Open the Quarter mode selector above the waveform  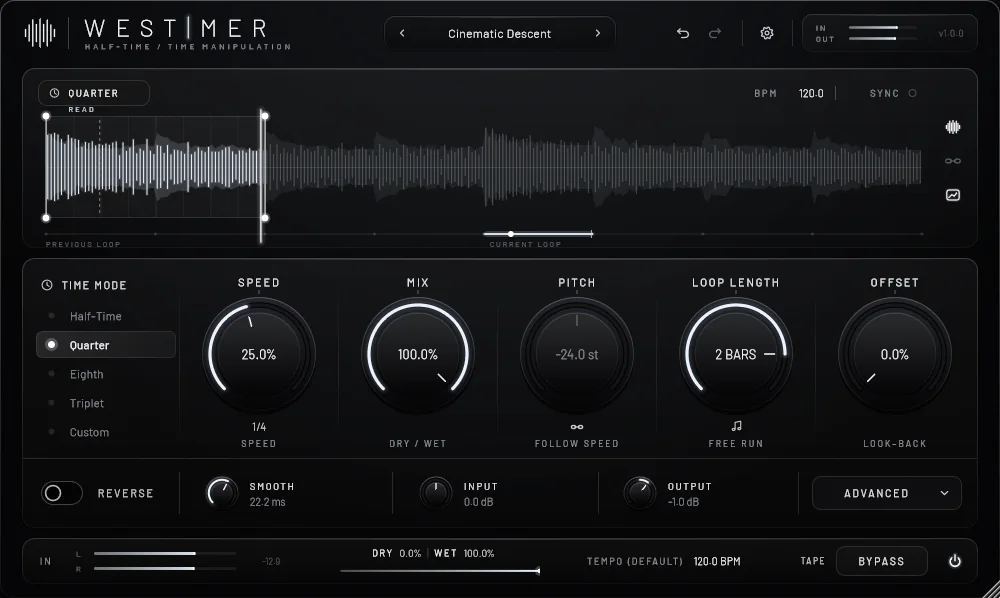tap(94, 93)
